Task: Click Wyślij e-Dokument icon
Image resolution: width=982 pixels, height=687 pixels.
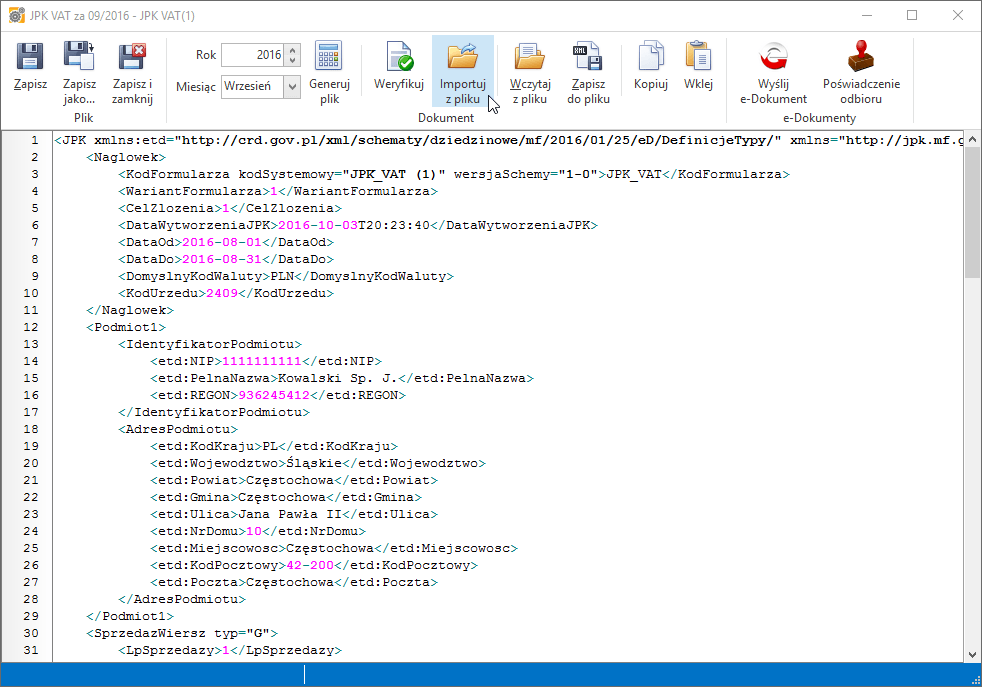Action: (x=773, y=58)
